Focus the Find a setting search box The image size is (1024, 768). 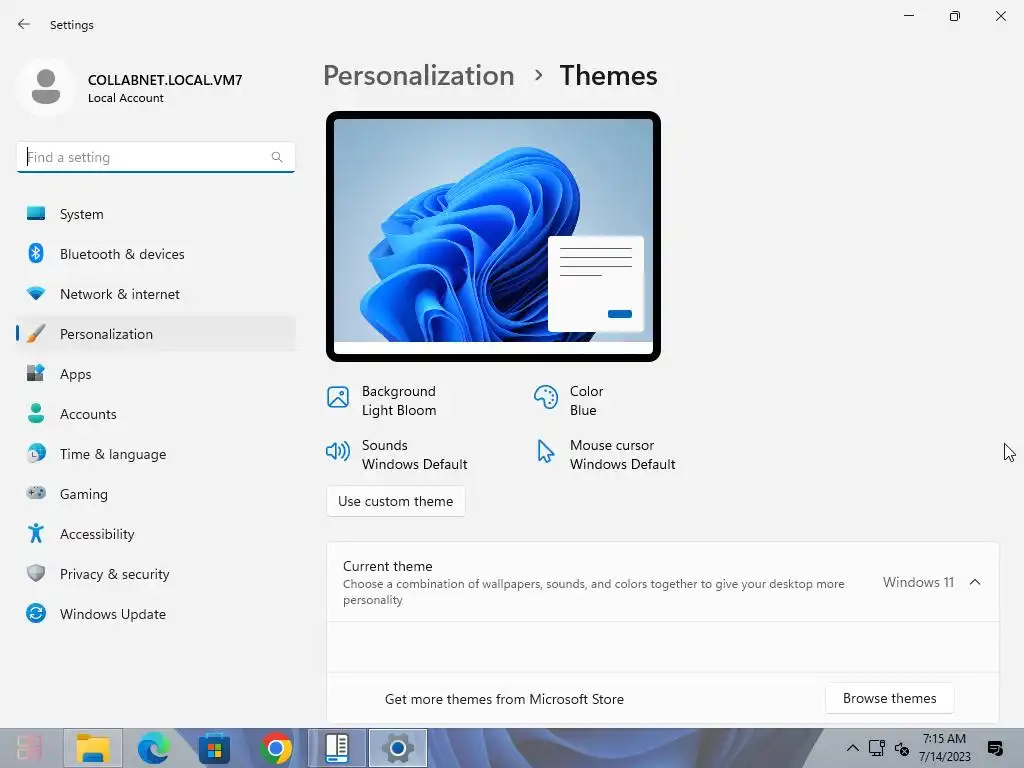[155, 157]
